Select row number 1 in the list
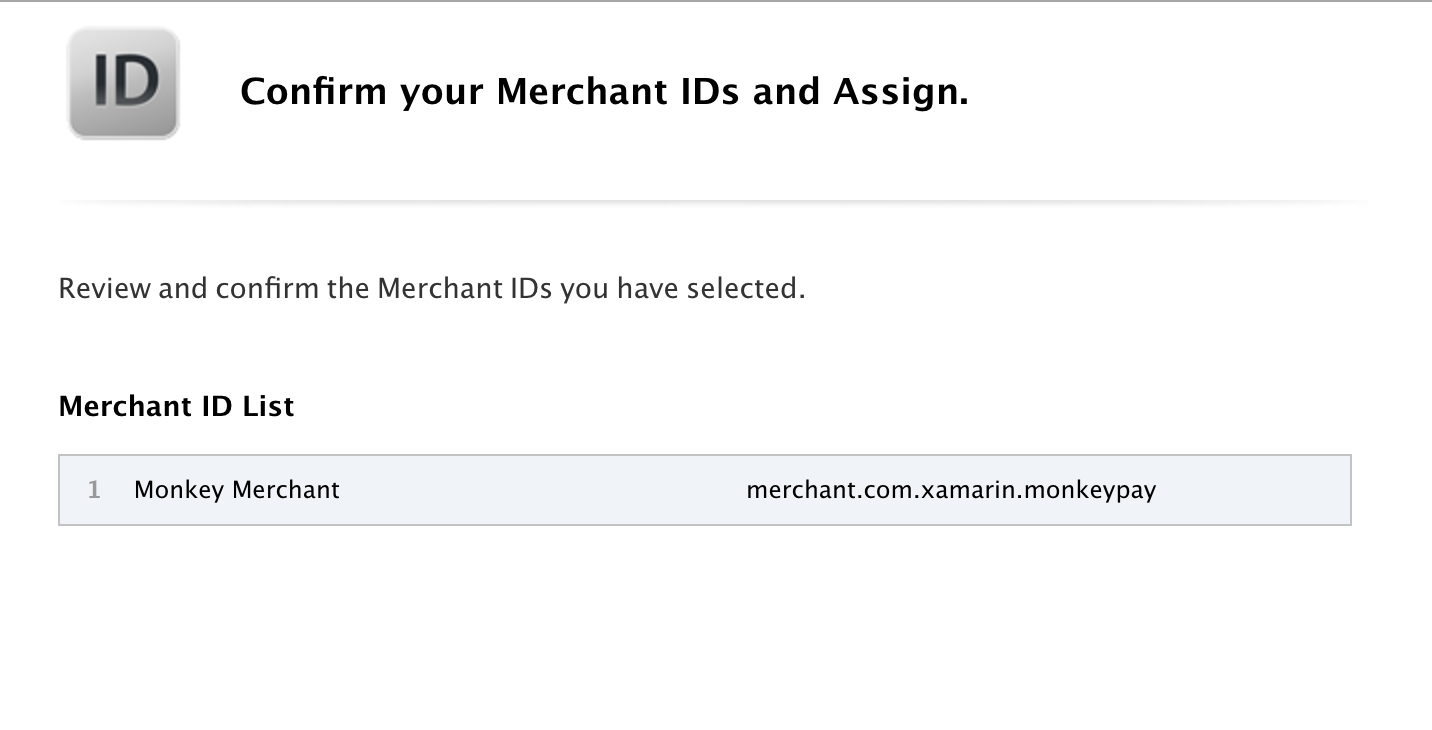This screenshot has height=730, width=1432. (x=705, y=490)
